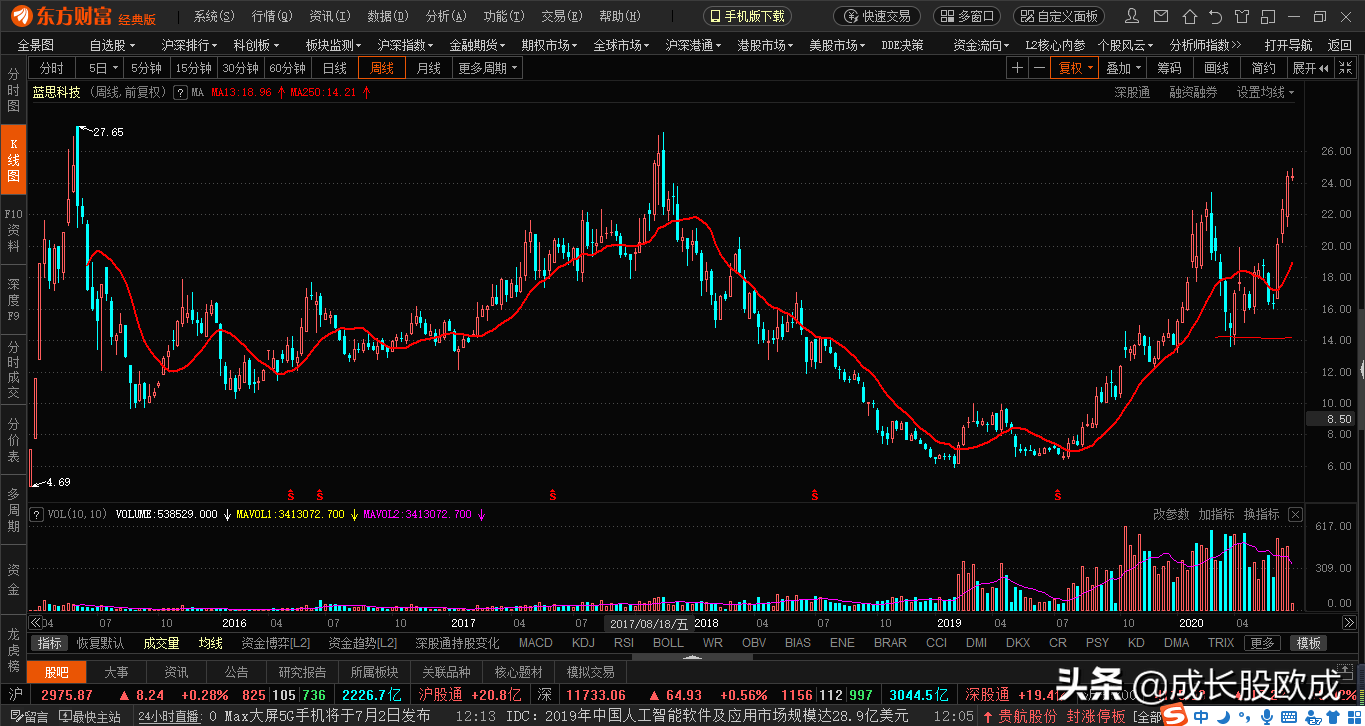The image size is (1365, 726).
Task: Open the mail messages icon
Action: pos(1160,17)
